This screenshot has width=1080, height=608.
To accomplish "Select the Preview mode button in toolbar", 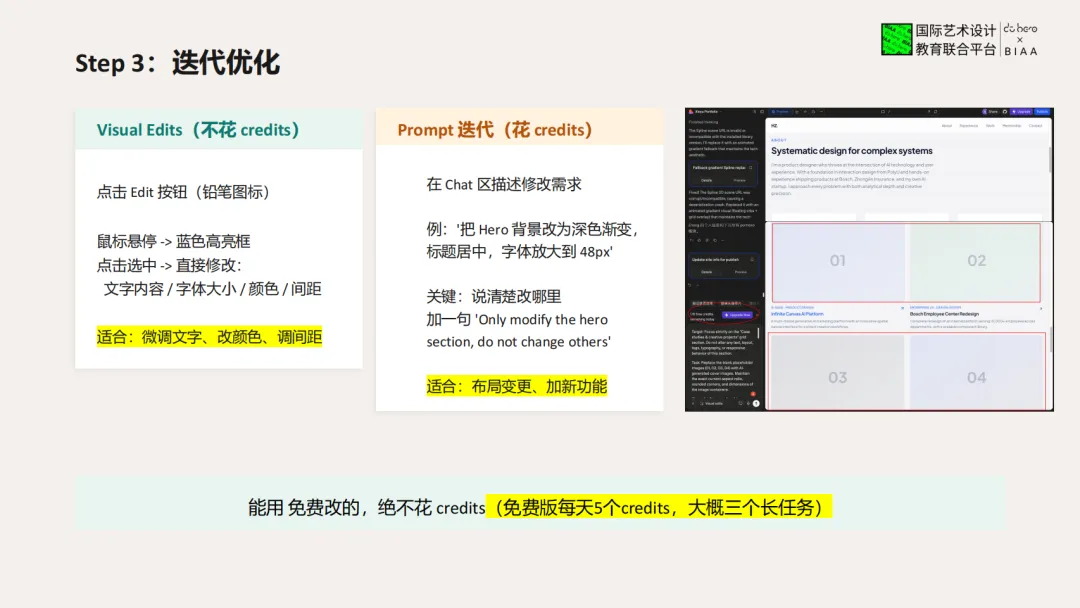I will (780, 112).
